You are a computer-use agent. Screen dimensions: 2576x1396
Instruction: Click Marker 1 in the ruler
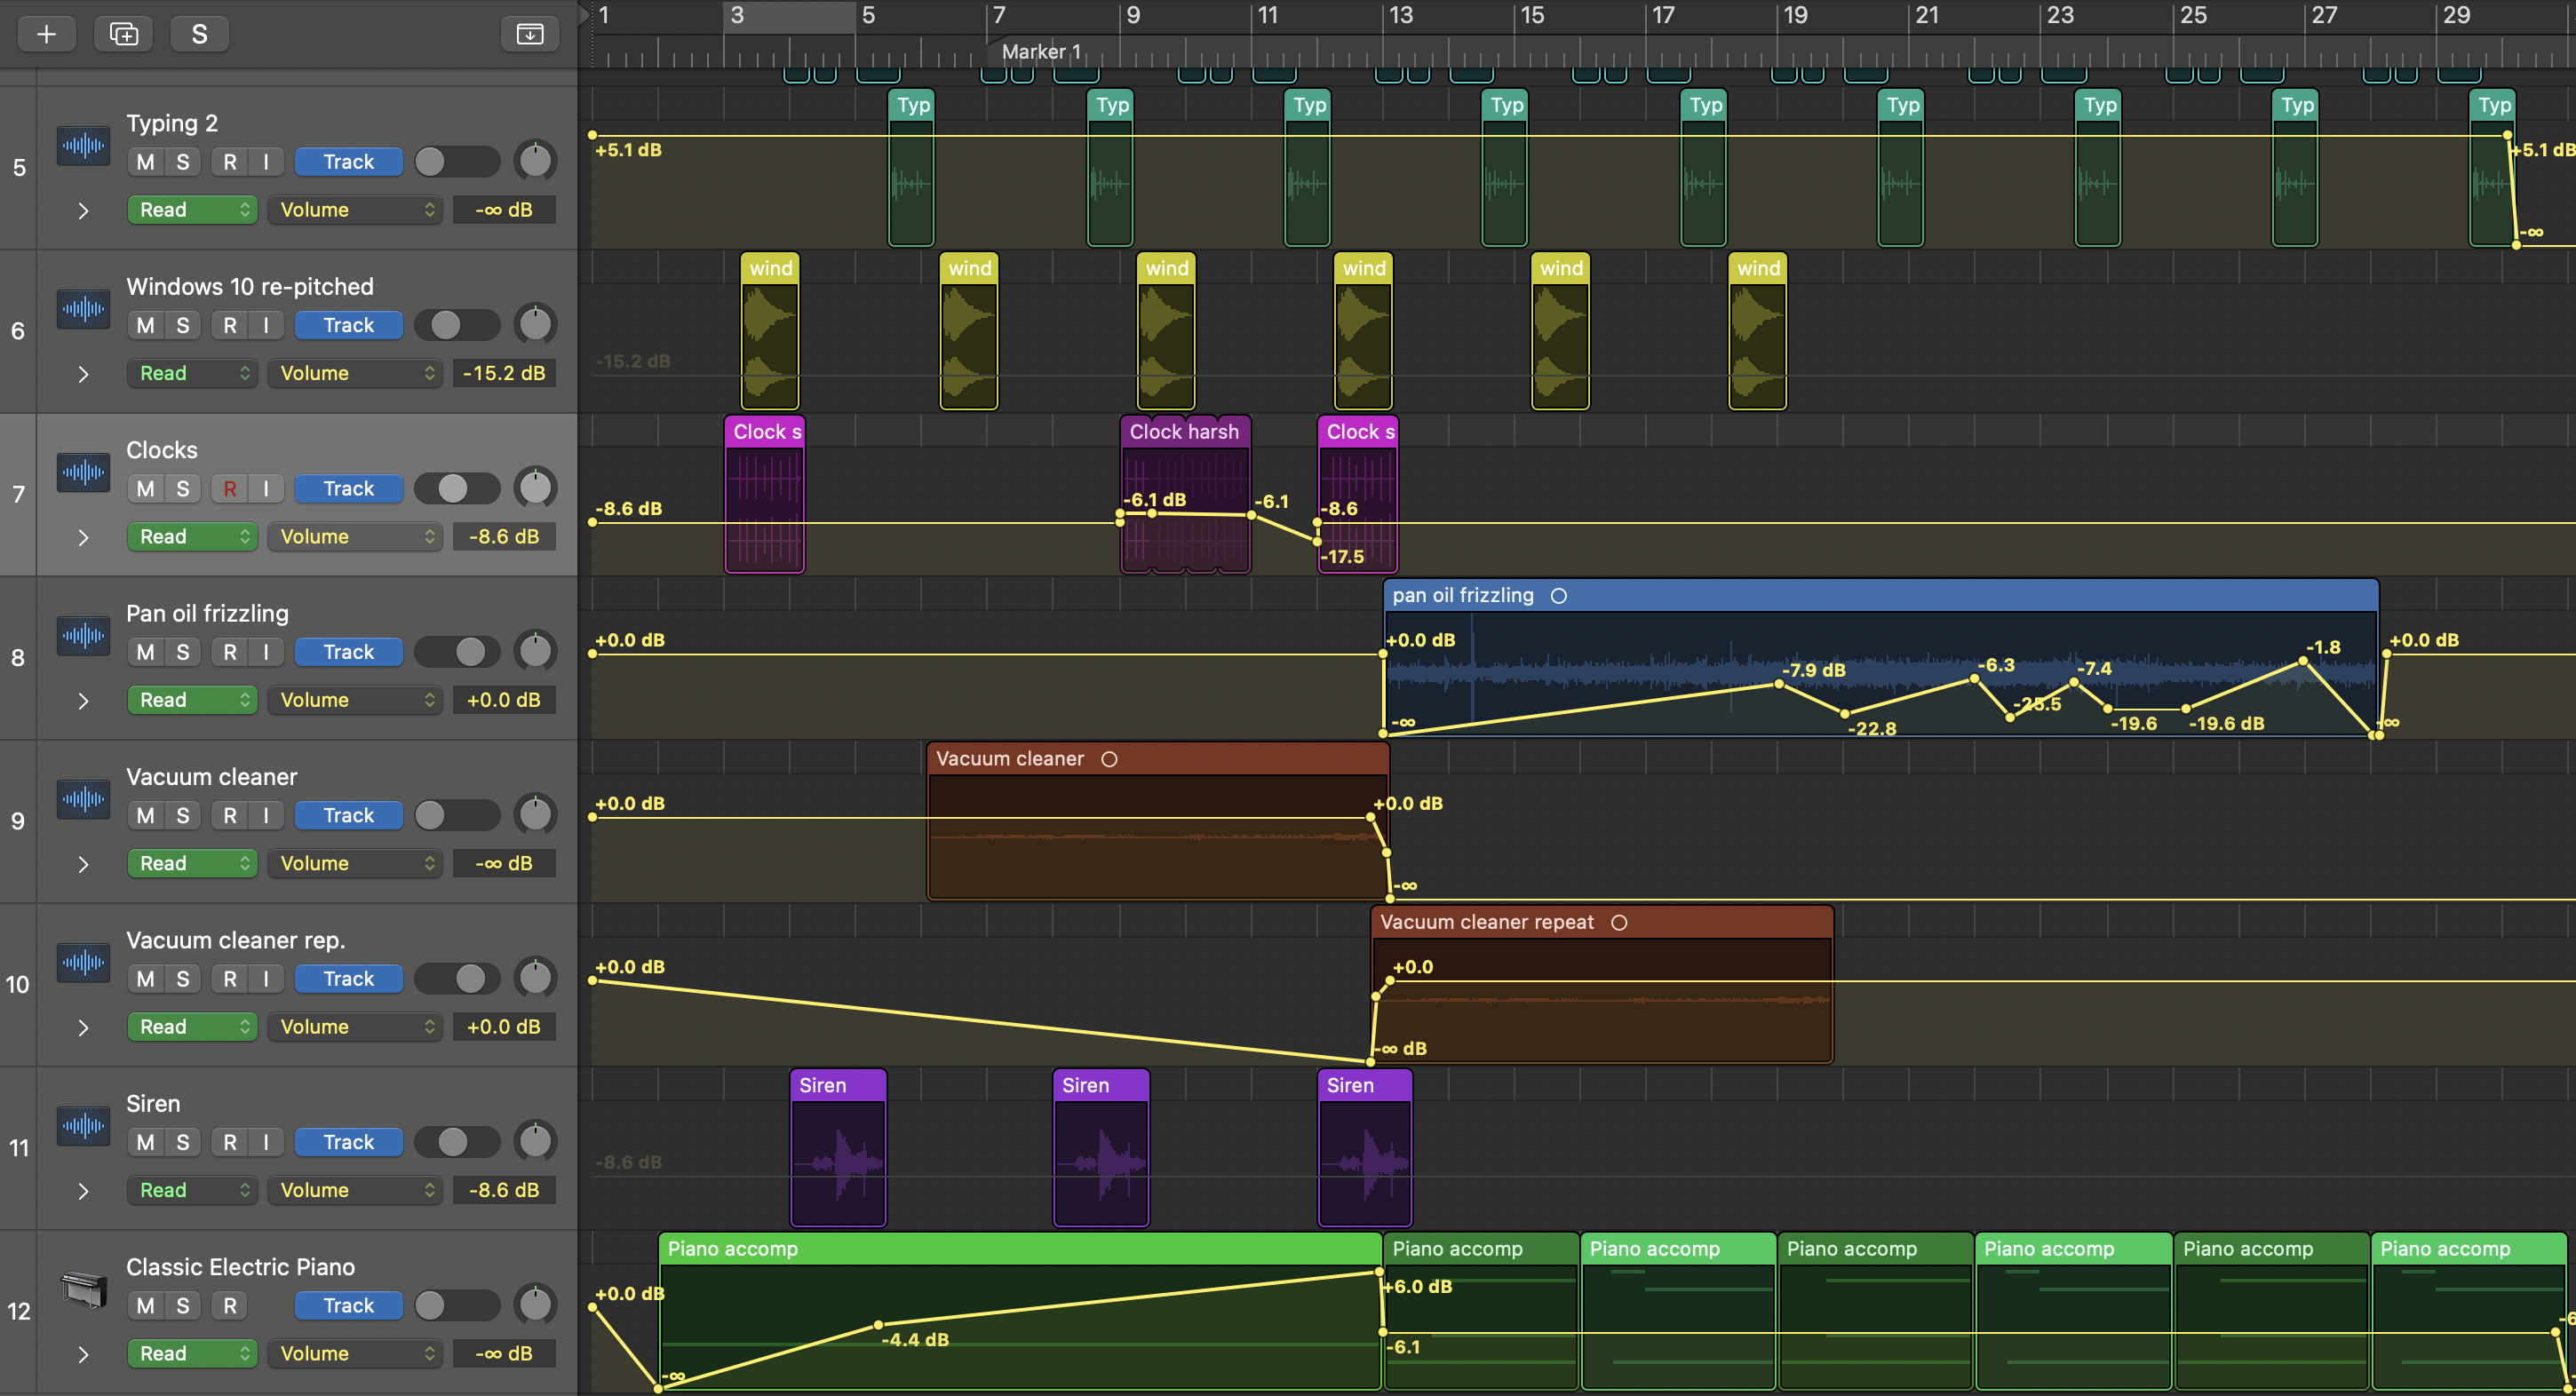(x=1040, y=52)
